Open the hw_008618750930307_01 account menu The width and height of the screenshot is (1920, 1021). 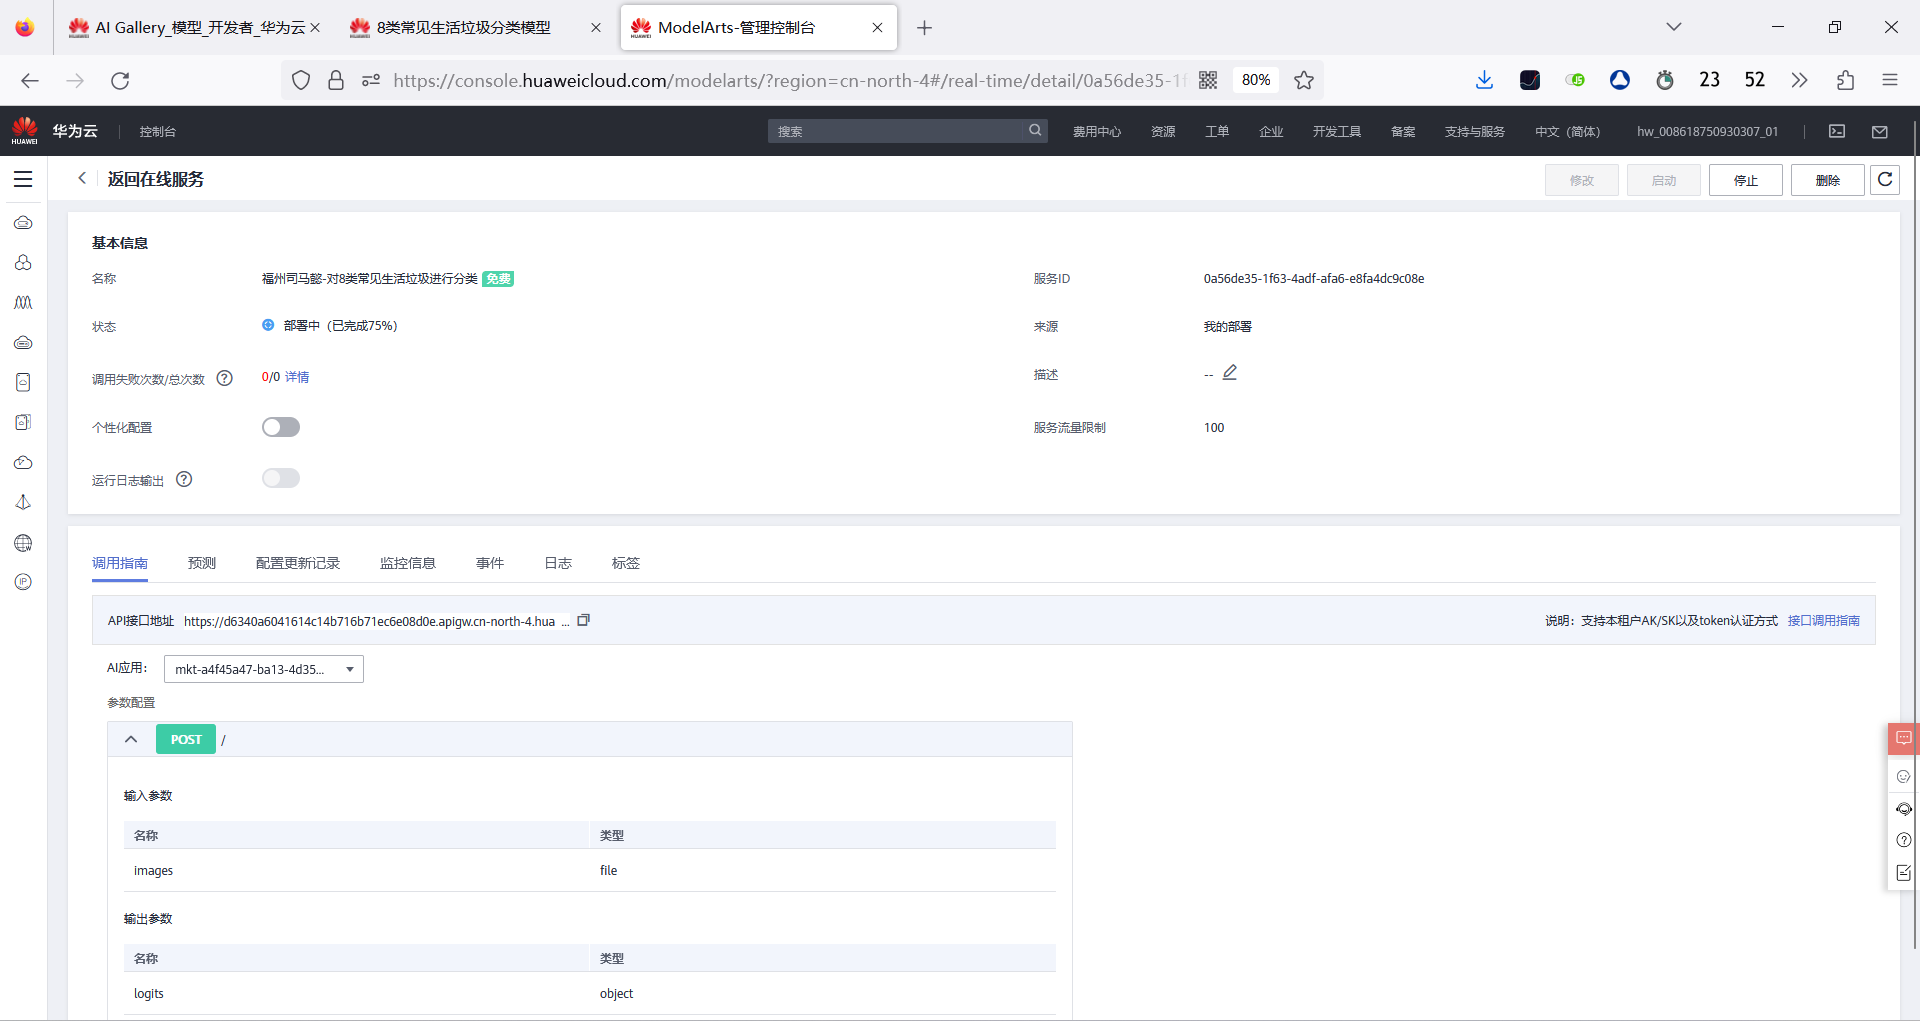(x=1707, y=131)
